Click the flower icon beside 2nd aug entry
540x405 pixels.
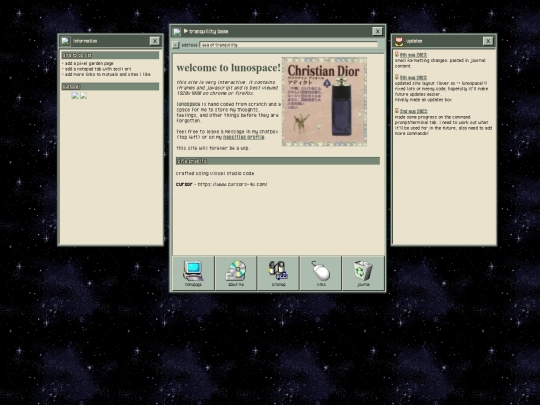point(397,111)
